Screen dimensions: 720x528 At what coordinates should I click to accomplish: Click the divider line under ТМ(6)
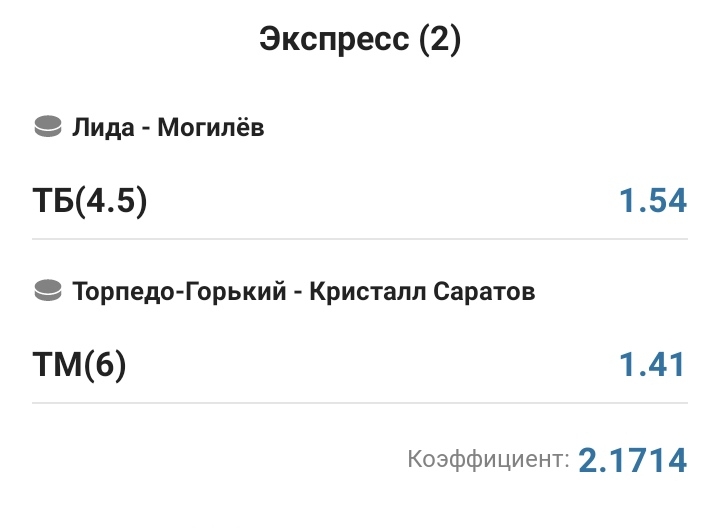(x=360, y=403)
